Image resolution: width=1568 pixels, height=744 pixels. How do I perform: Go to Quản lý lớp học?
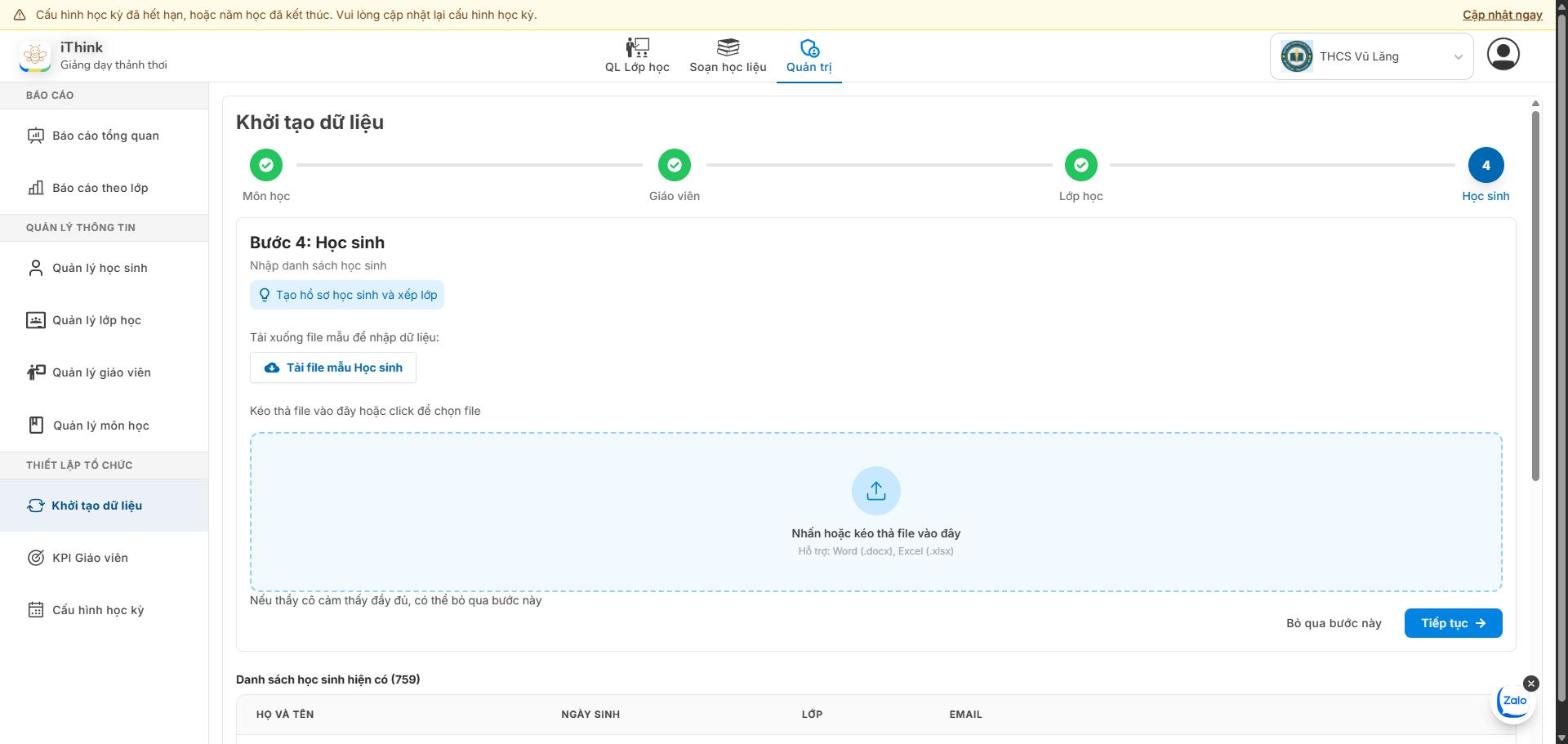[x=104, y=320]
